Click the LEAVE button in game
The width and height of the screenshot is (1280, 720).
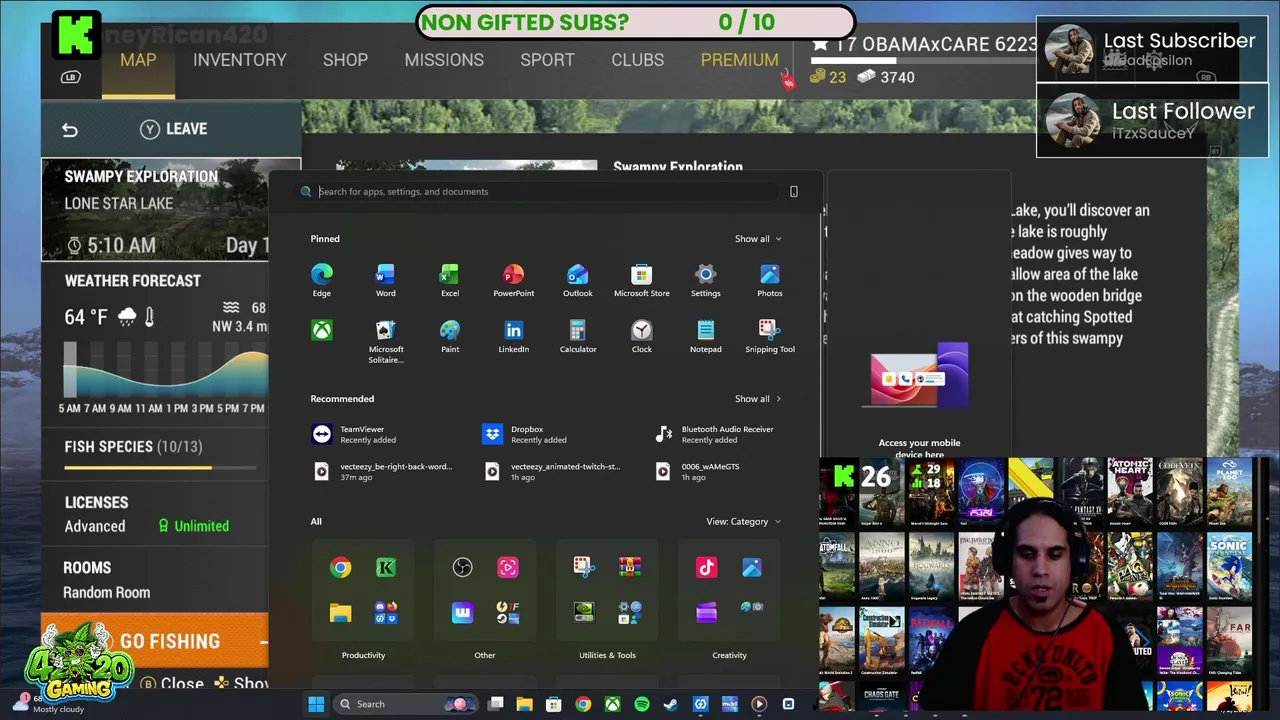pos(174,129)
